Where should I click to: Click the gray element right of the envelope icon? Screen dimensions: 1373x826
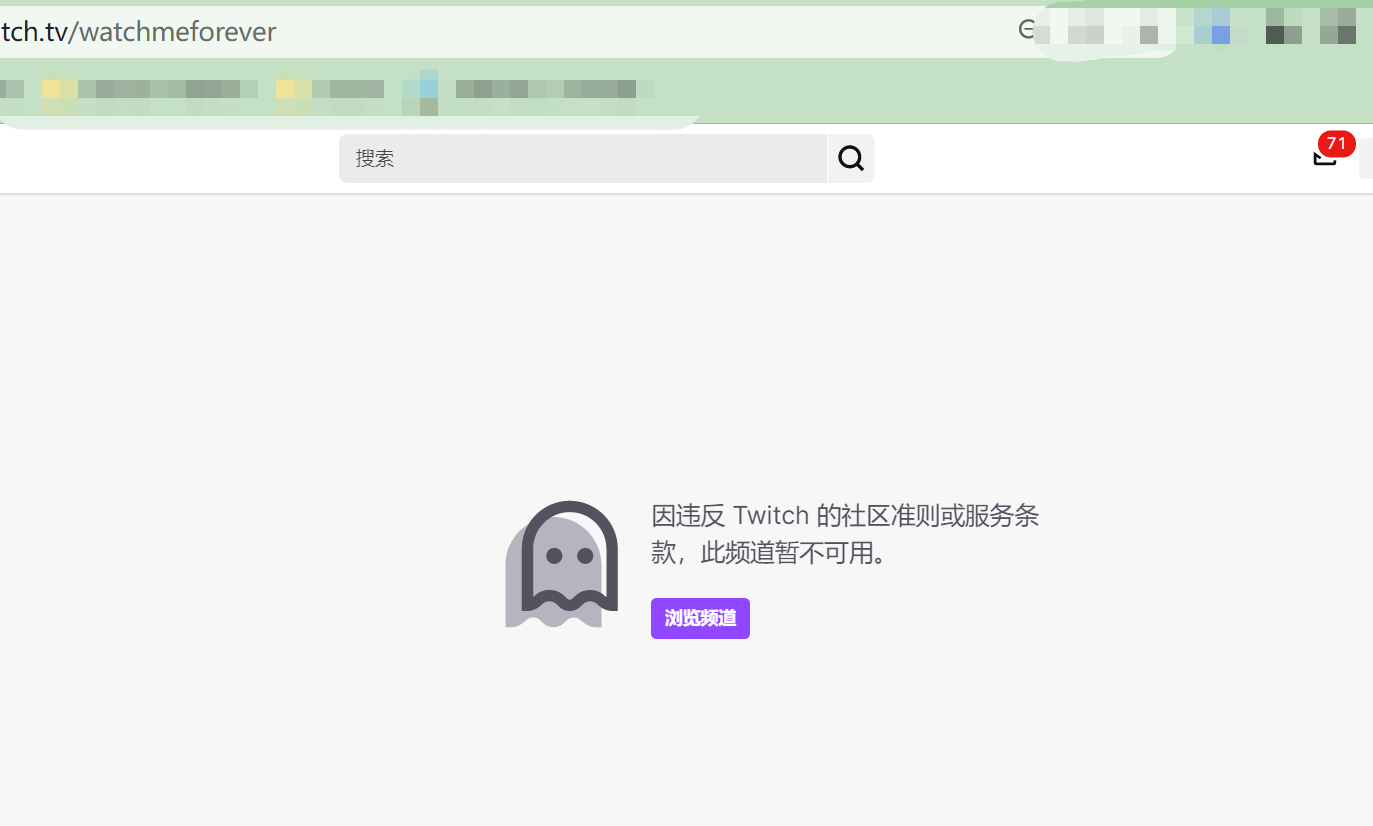click(x=1367, y=158)
